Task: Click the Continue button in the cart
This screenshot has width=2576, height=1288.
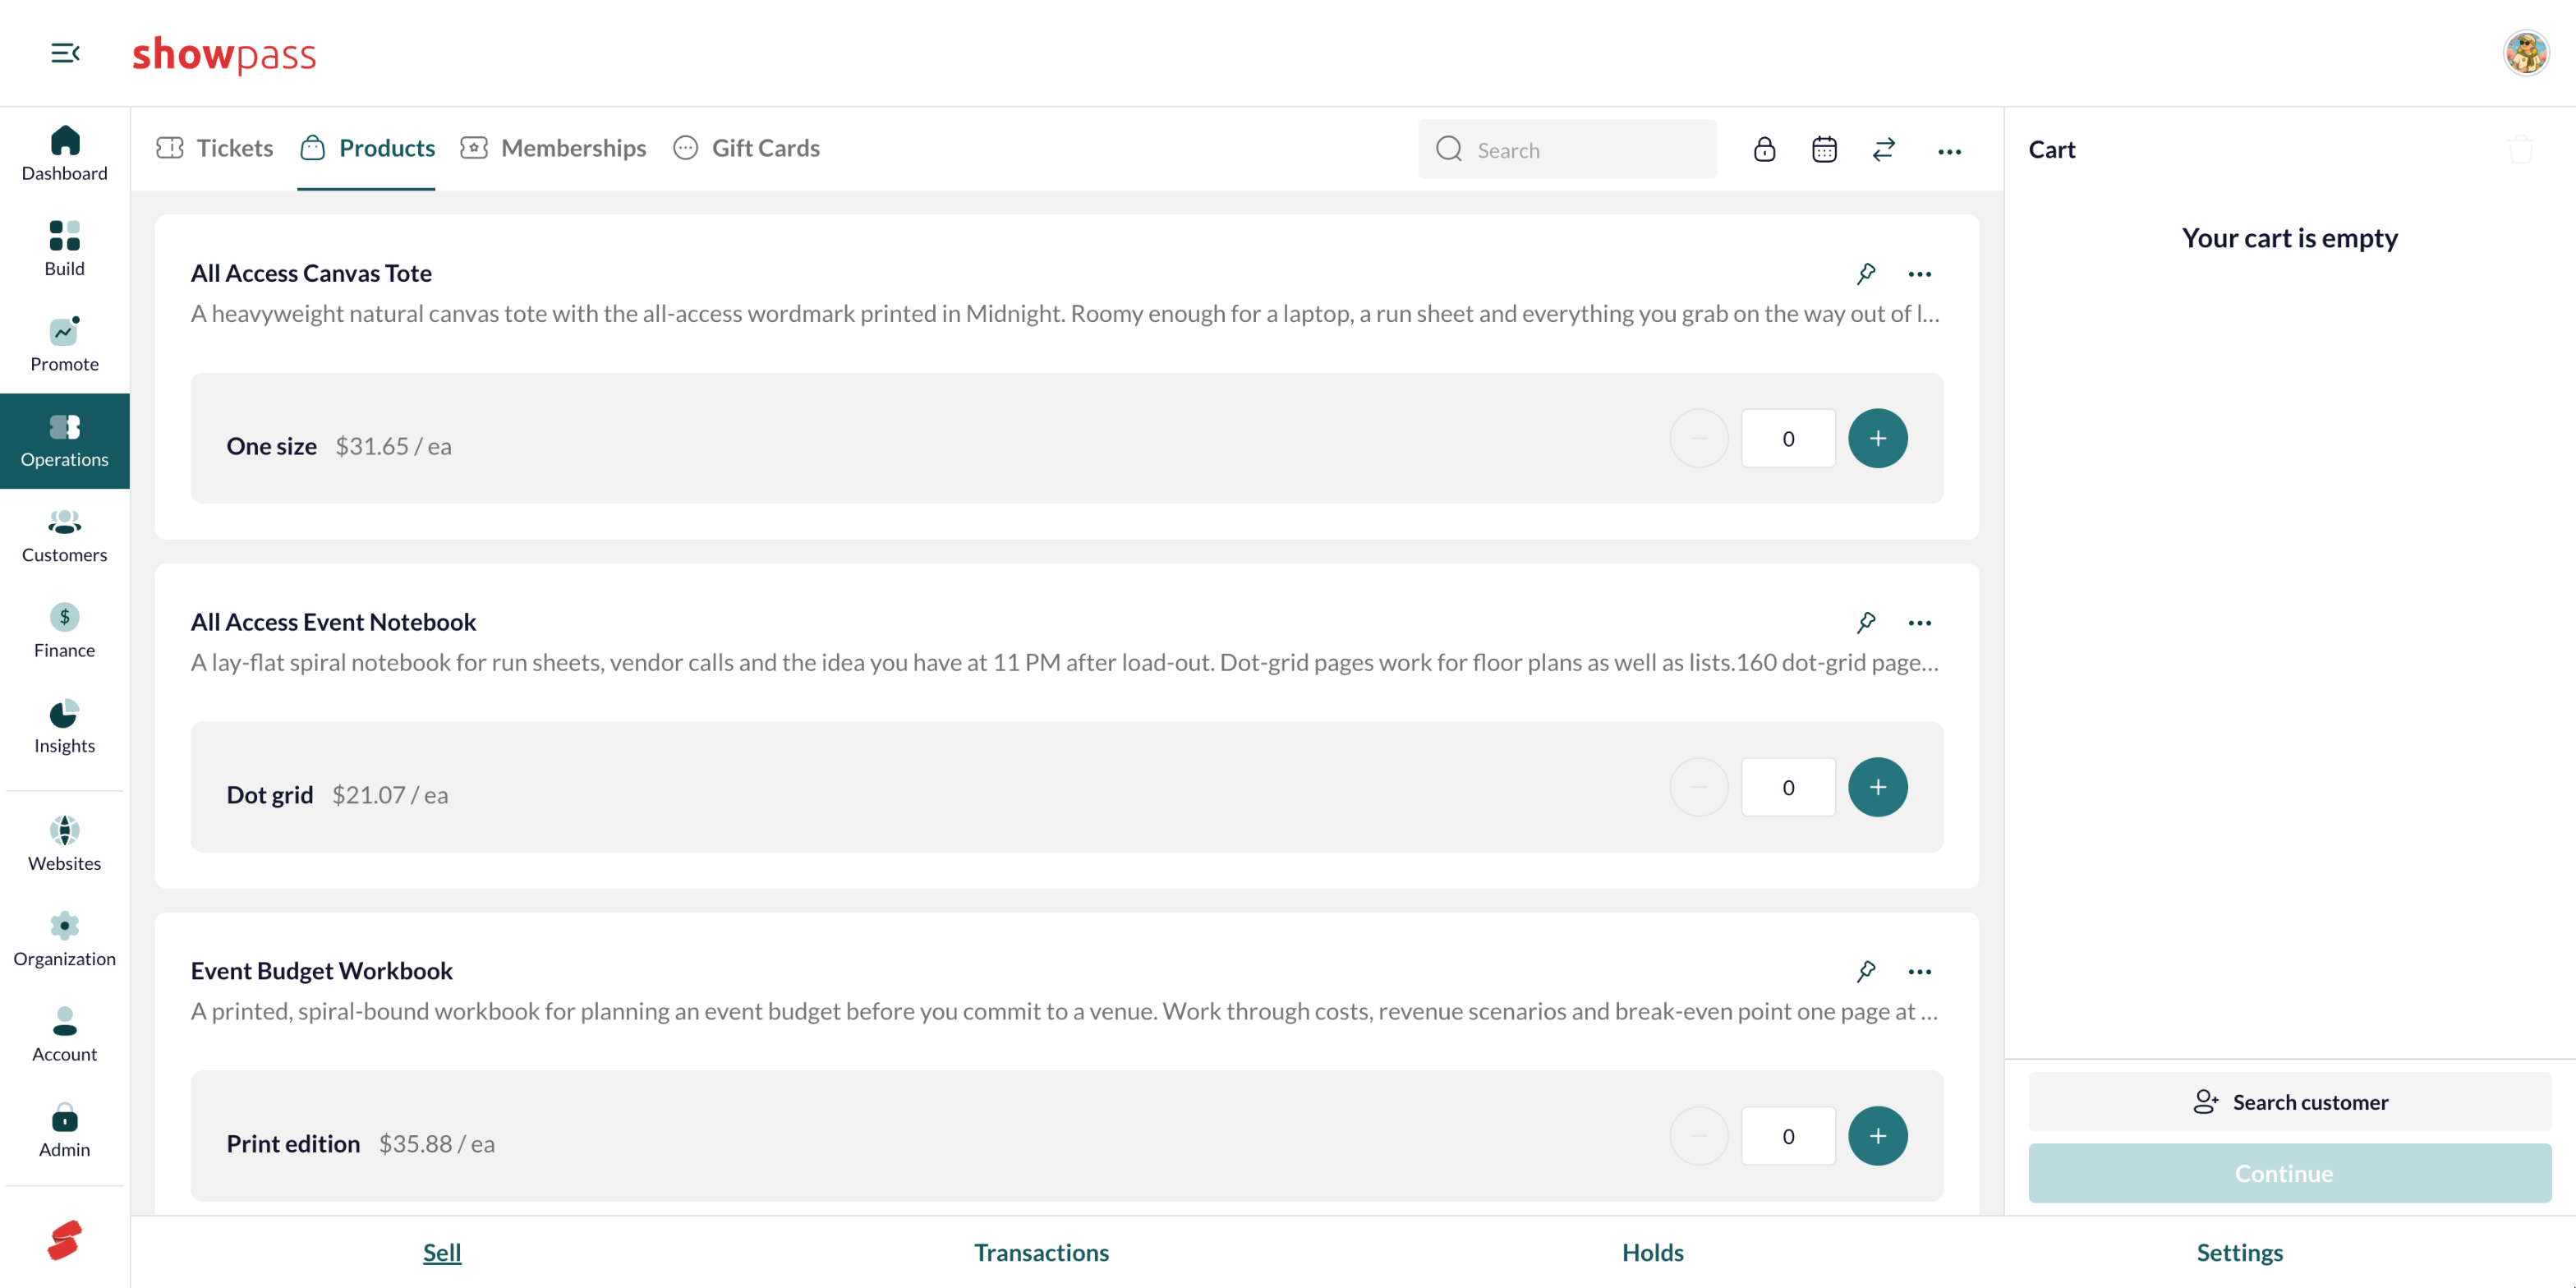Action: coord(2289,1173)
